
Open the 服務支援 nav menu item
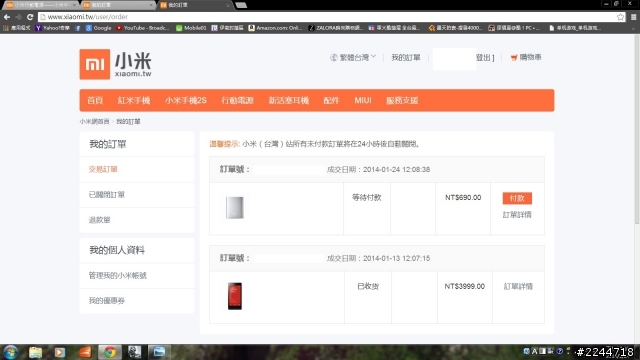[x=402, y=100]
